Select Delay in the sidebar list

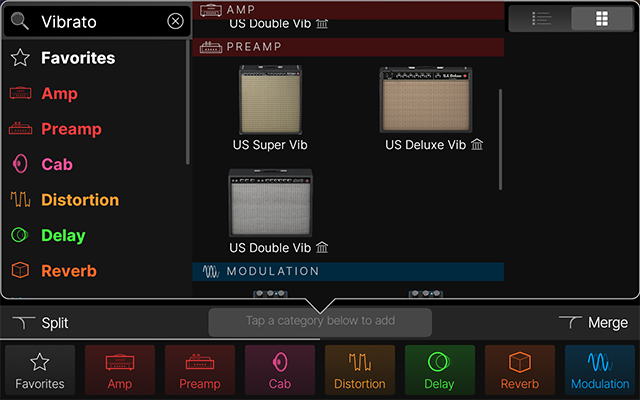click(63, 236)
